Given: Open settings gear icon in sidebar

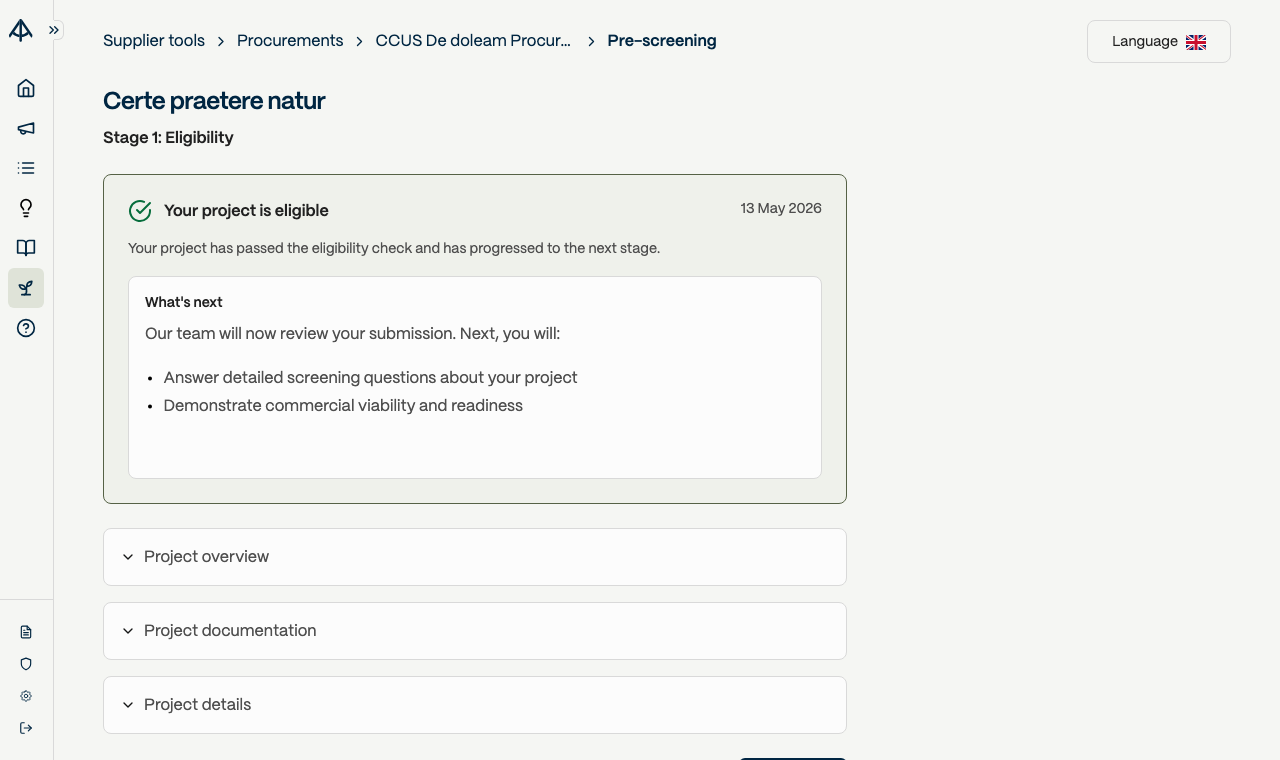Looking at the screenshot, I should pyautogui.click(x=26, y=696).
